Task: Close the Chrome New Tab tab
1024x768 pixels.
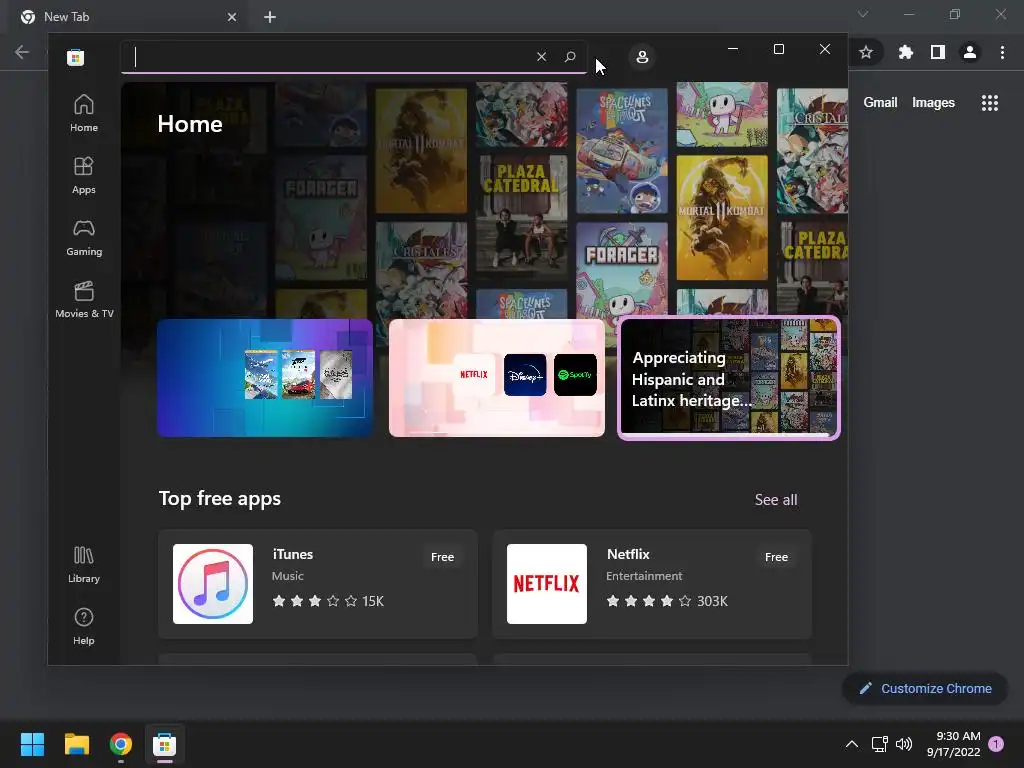Action: click(232, 17)
